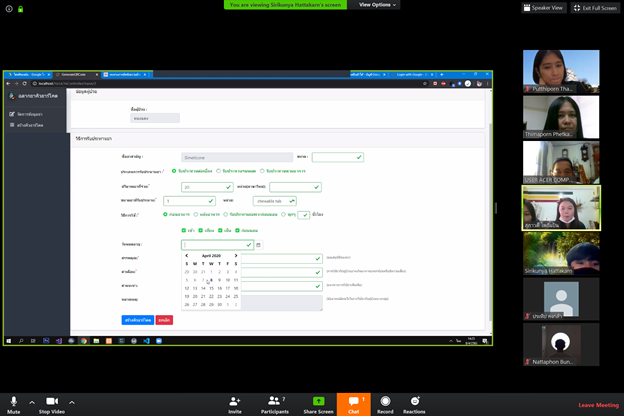624x416 pixels.
Task: Open the View Options dropdown
Action: 378,5
